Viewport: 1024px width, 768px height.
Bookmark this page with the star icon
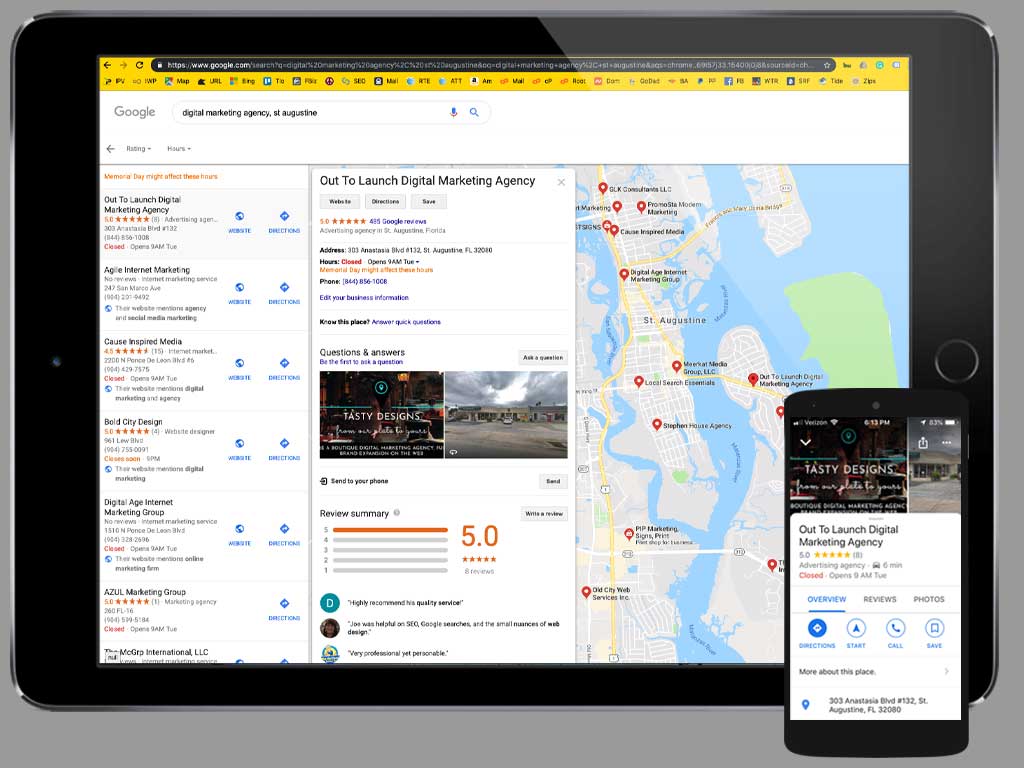pyautogui.click(x=827, y=65)
